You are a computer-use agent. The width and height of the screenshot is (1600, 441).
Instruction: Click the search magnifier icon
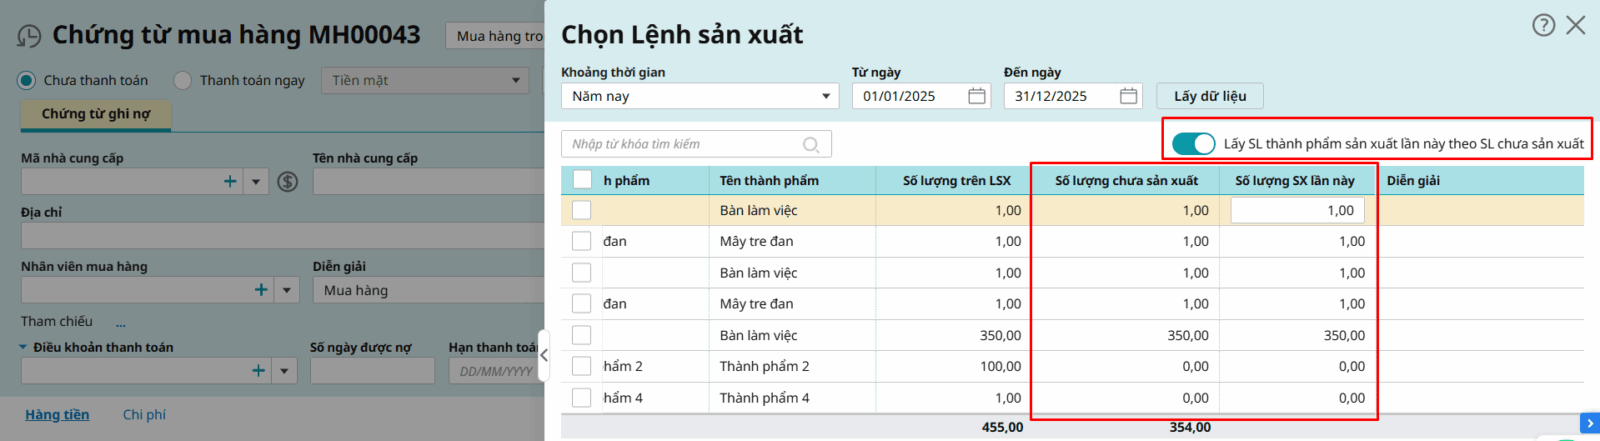coord(811,145)
